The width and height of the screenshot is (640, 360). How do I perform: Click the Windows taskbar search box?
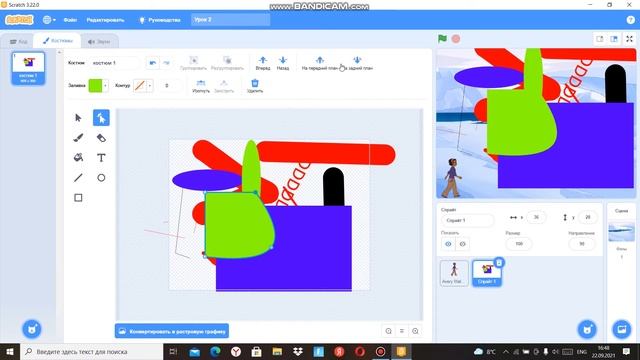tap(91, 351)
